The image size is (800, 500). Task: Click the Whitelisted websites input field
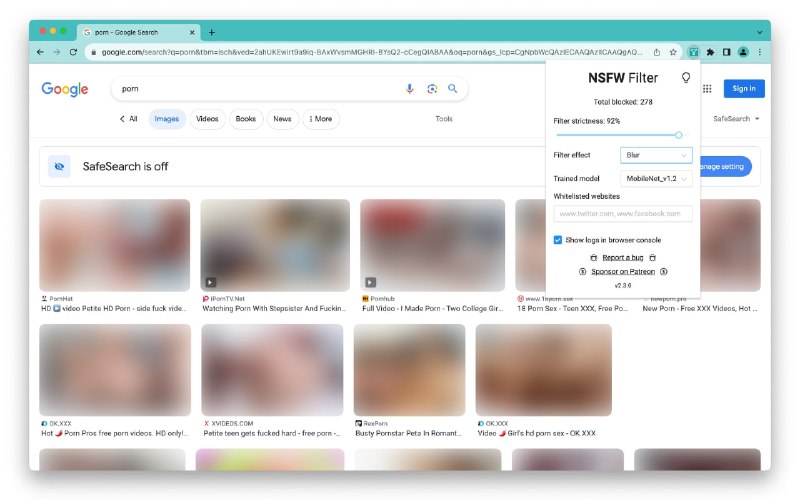pos(623,213)
